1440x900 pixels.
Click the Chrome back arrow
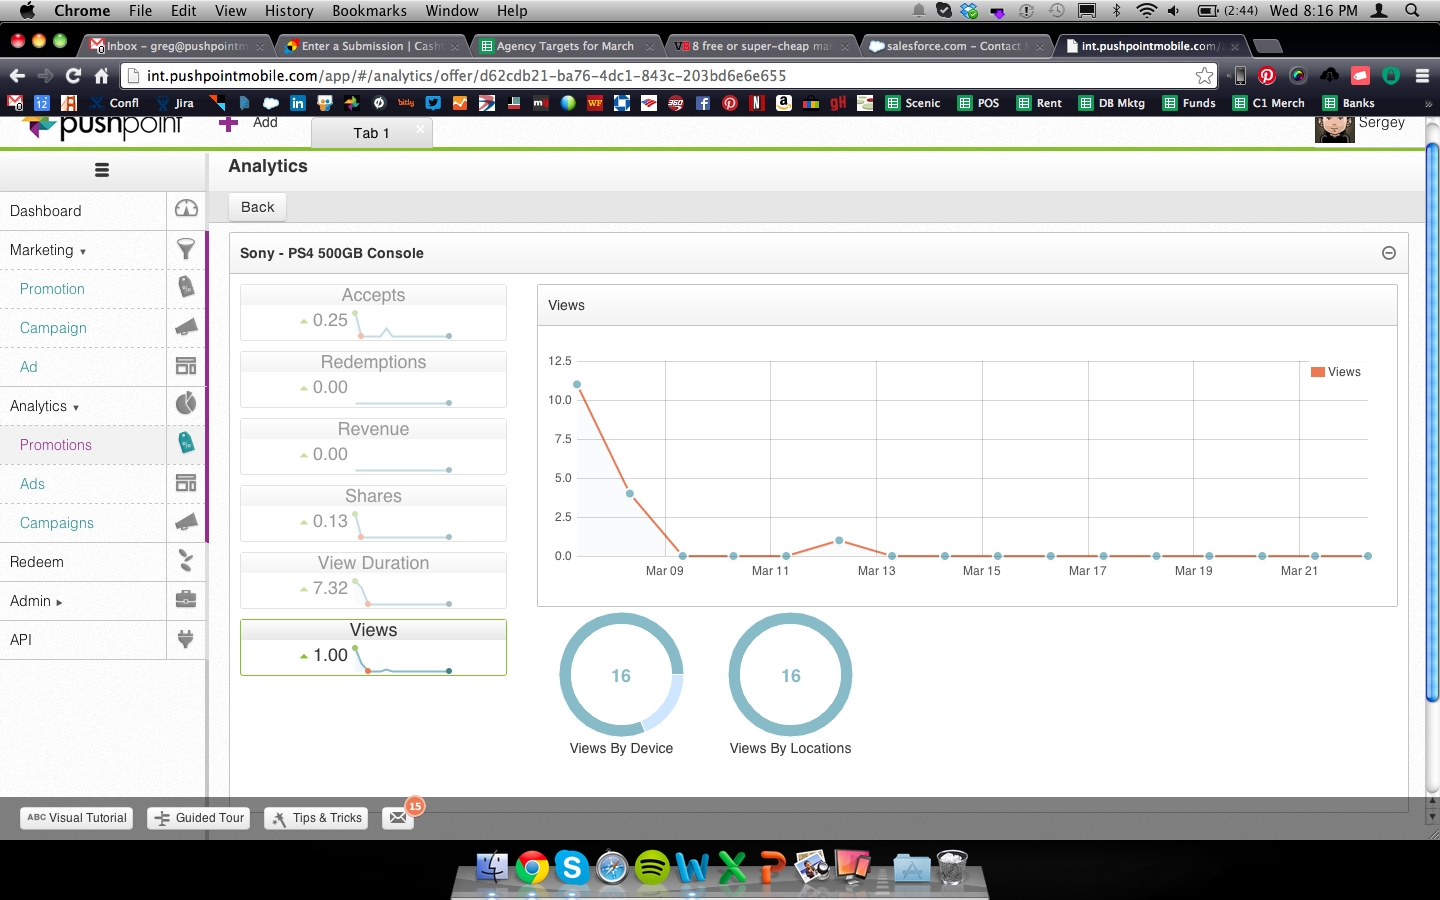tap(17, 76)
